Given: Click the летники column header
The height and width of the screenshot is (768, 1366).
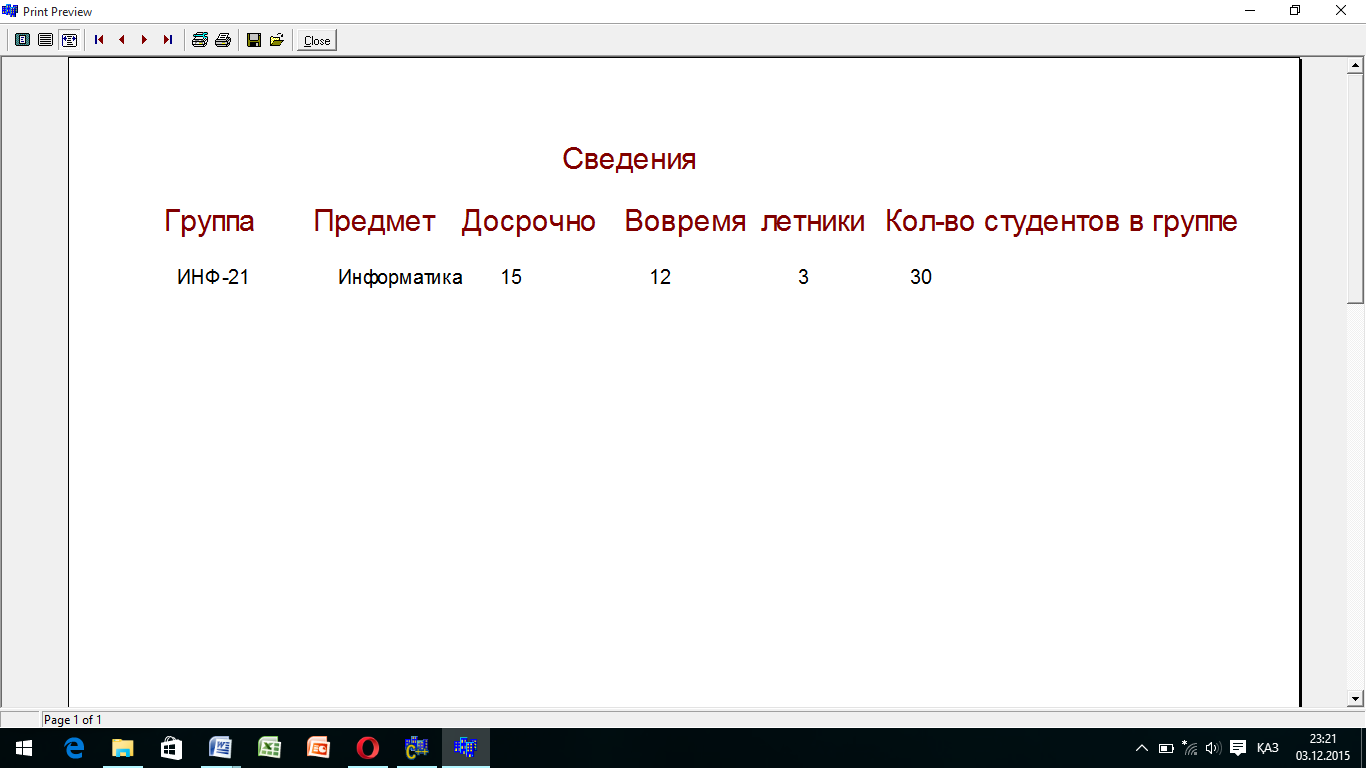Looking at the screenshot, I should coord(813,222).
